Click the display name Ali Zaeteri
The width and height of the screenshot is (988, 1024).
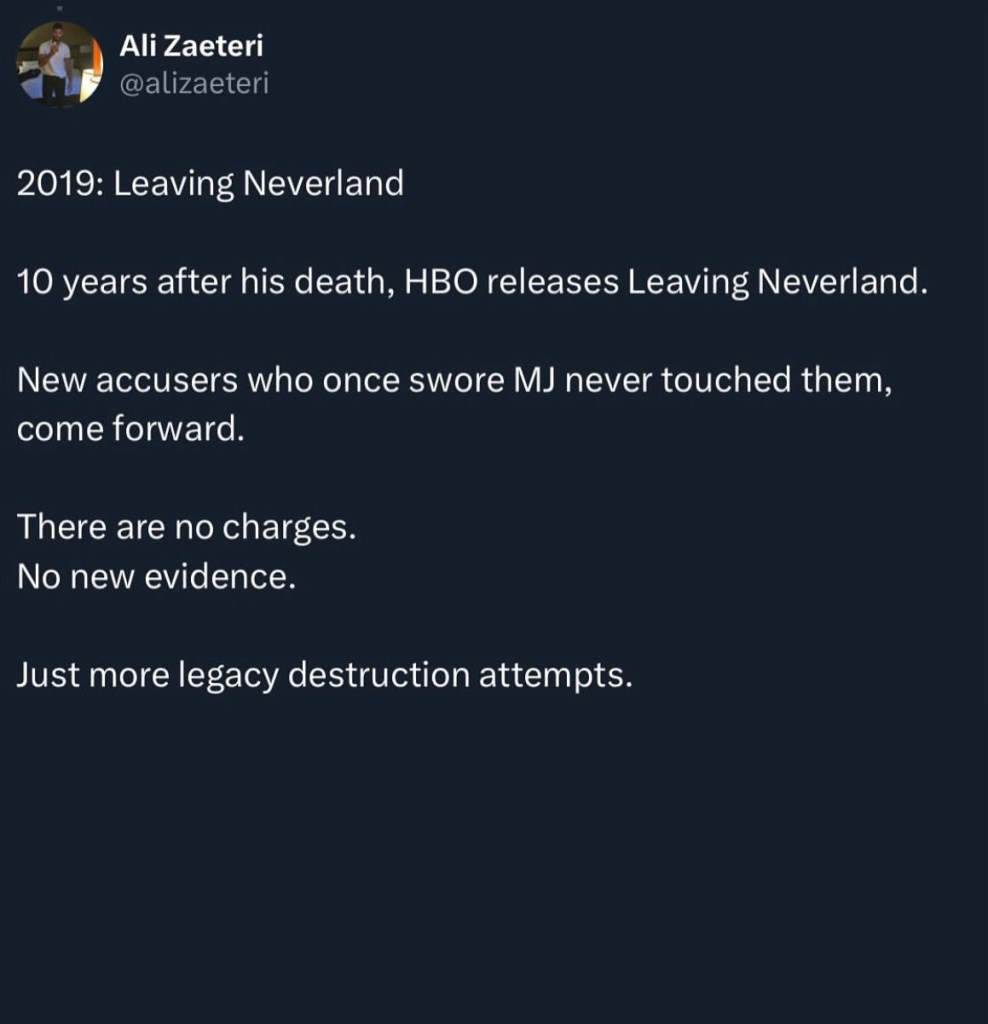191,46
